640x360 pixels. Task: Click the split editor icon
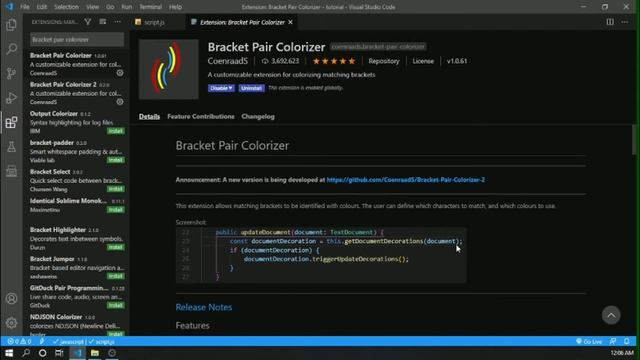coord(610,22)
